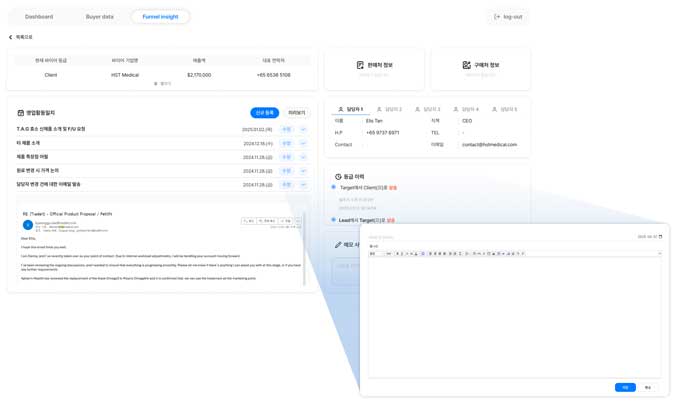Edit the T.A.G activity log entry
676x403 pixels.
[287, 129]
